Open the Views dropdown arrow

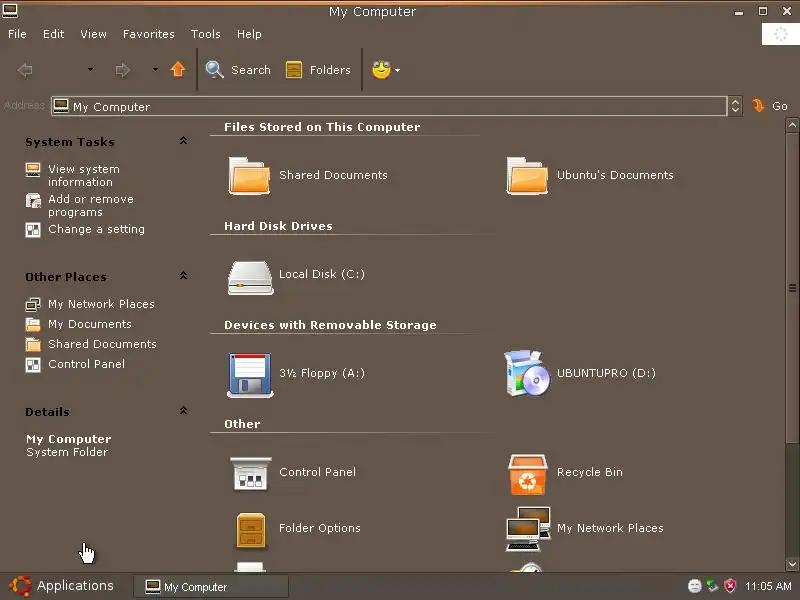pyautogui.click(x=397, y=70)
